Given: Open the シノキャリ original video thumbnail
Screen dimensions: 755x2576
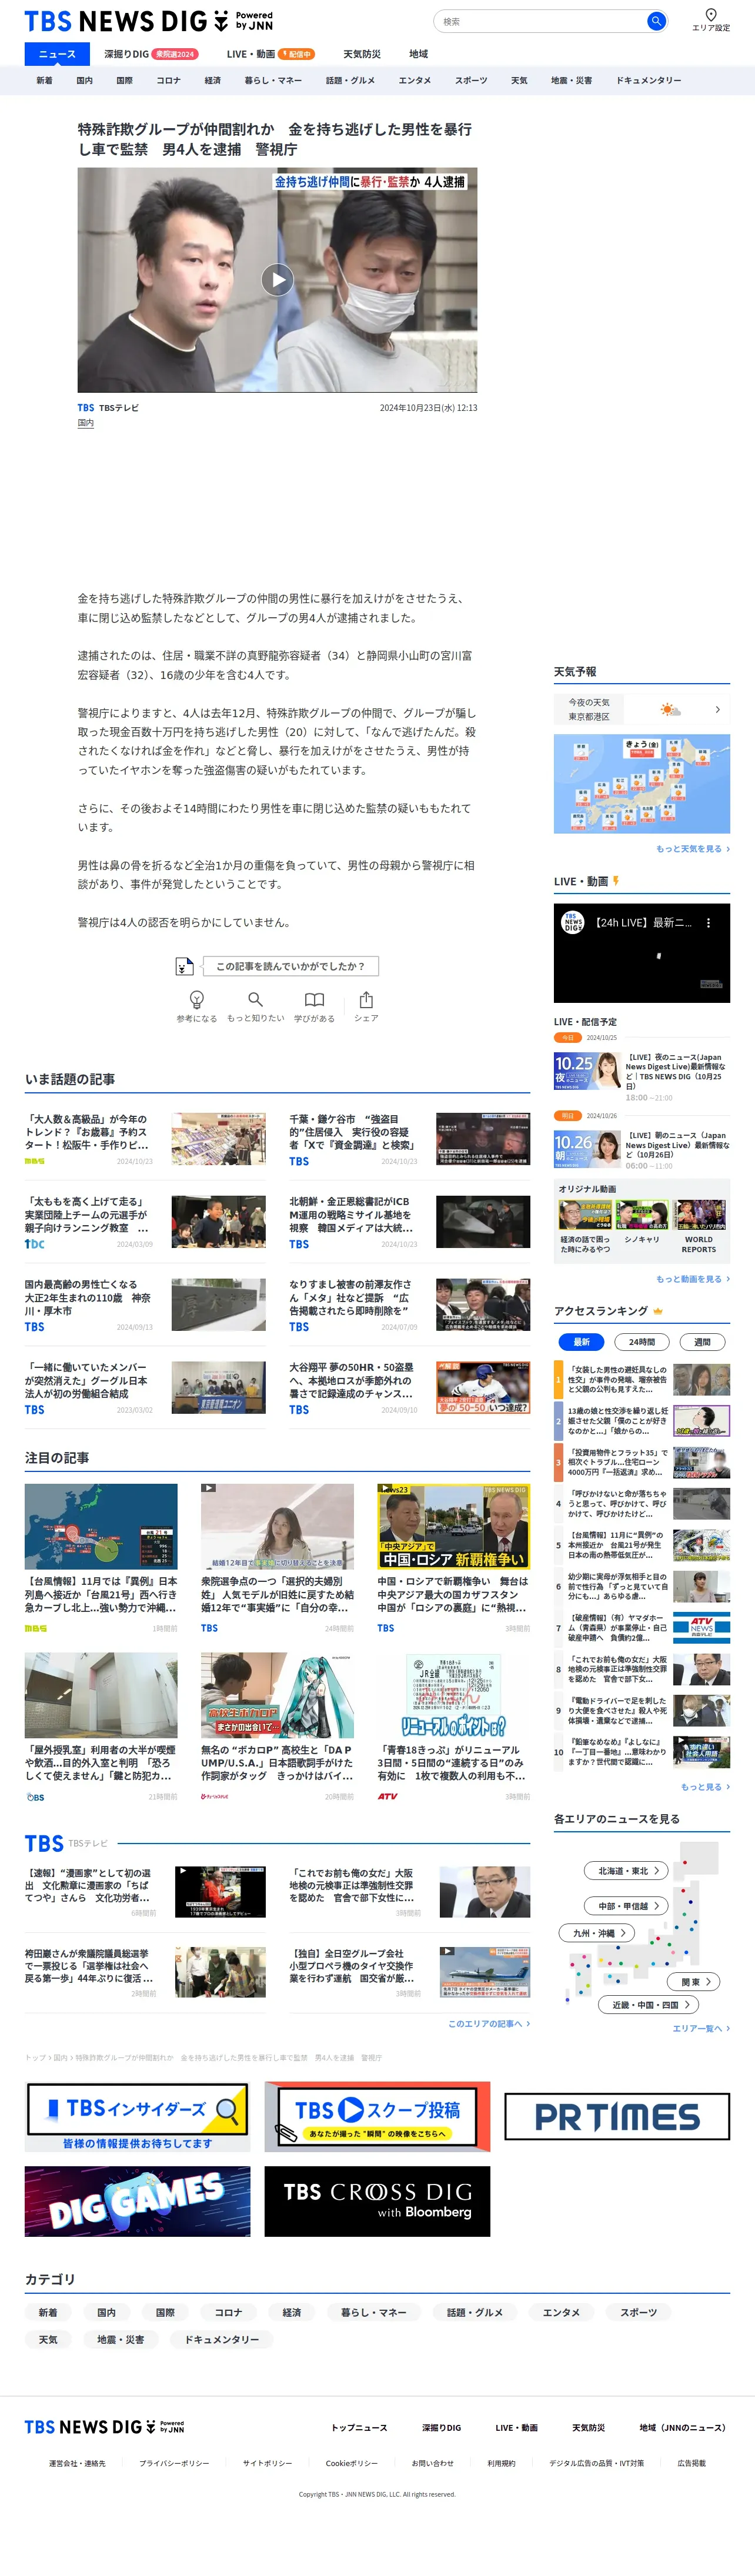Looking at the screenshot, I should 642,1214.
